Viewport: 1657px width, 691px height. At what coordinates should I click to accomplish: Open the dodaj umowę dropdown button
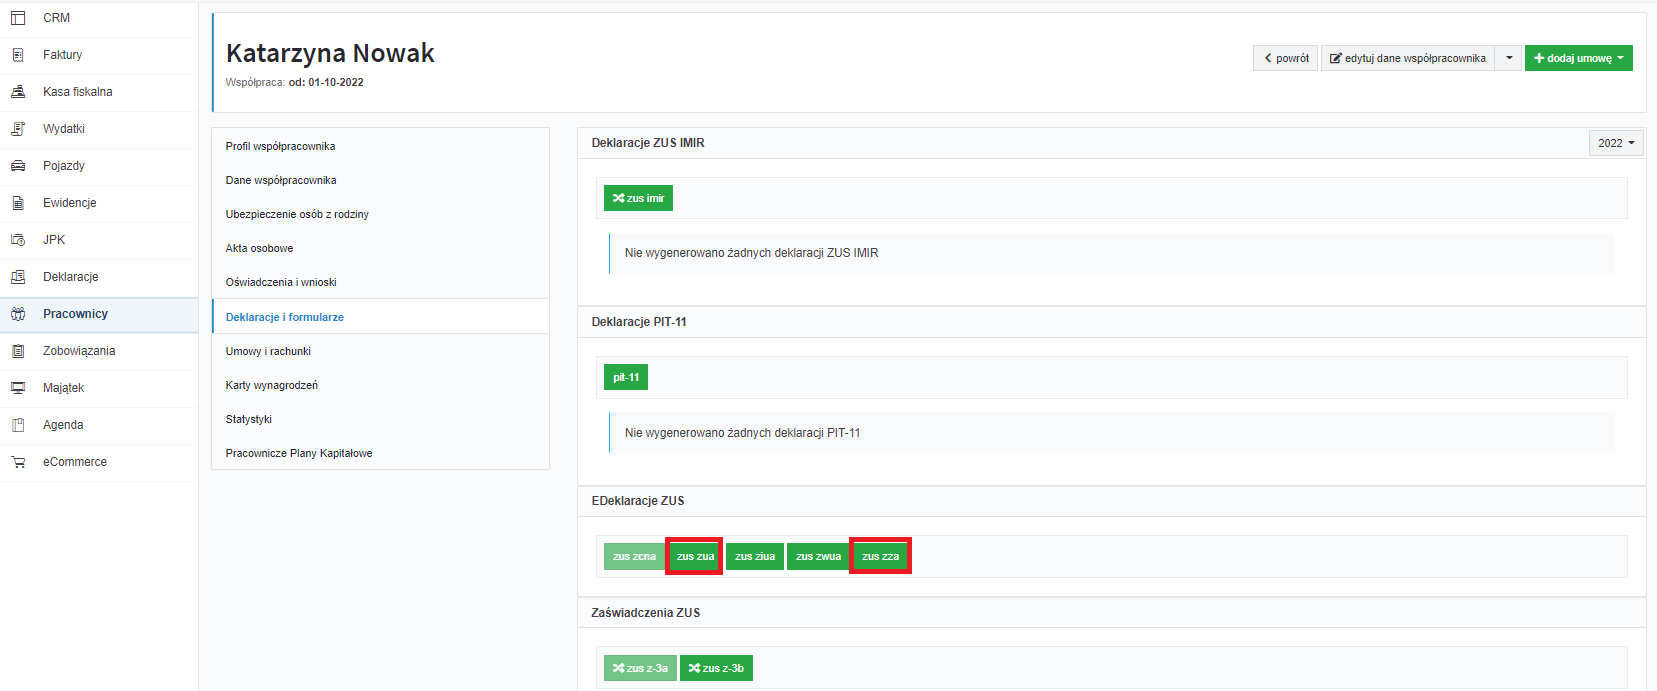[1578, 58]
